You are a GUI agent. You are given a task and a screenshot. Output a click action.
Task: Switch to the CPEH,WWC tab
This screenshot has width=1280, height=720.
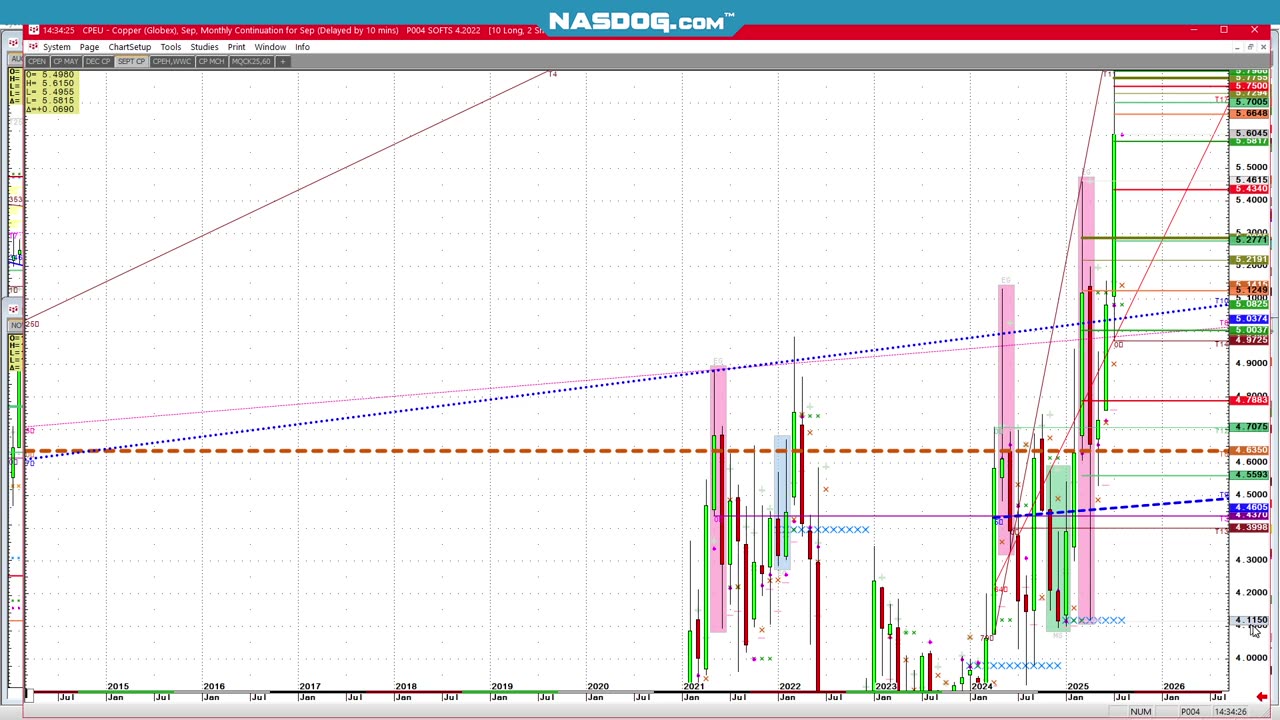click(172, 62)
